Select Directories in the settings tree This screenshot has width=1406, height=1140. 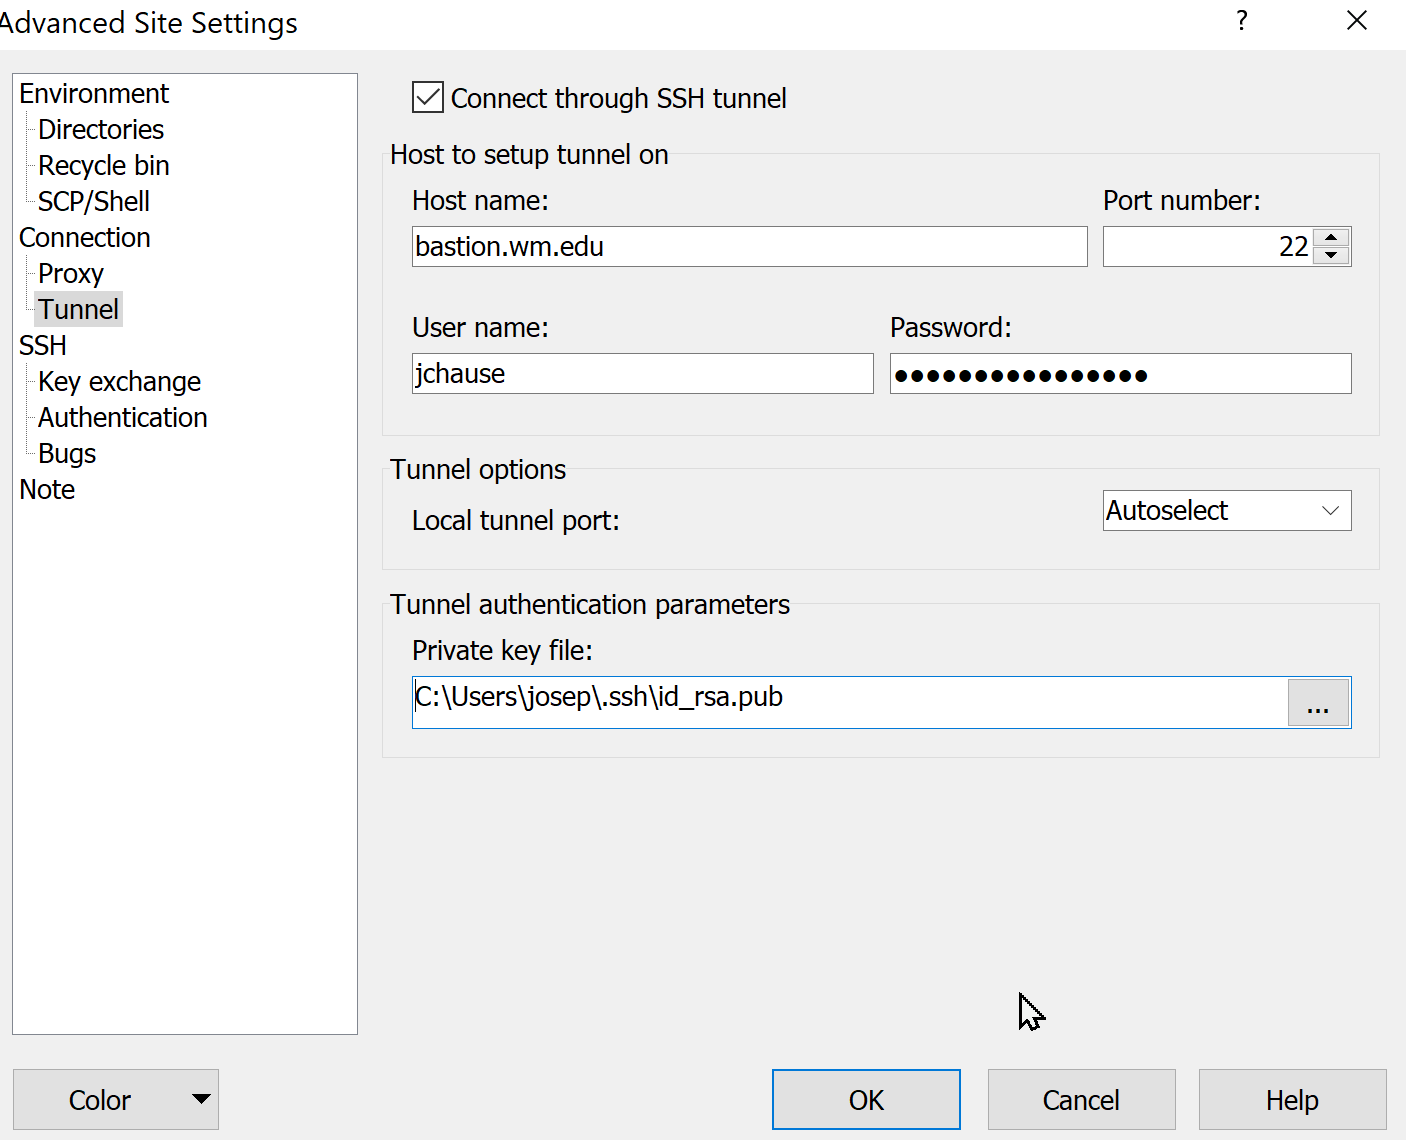point(101,130)
